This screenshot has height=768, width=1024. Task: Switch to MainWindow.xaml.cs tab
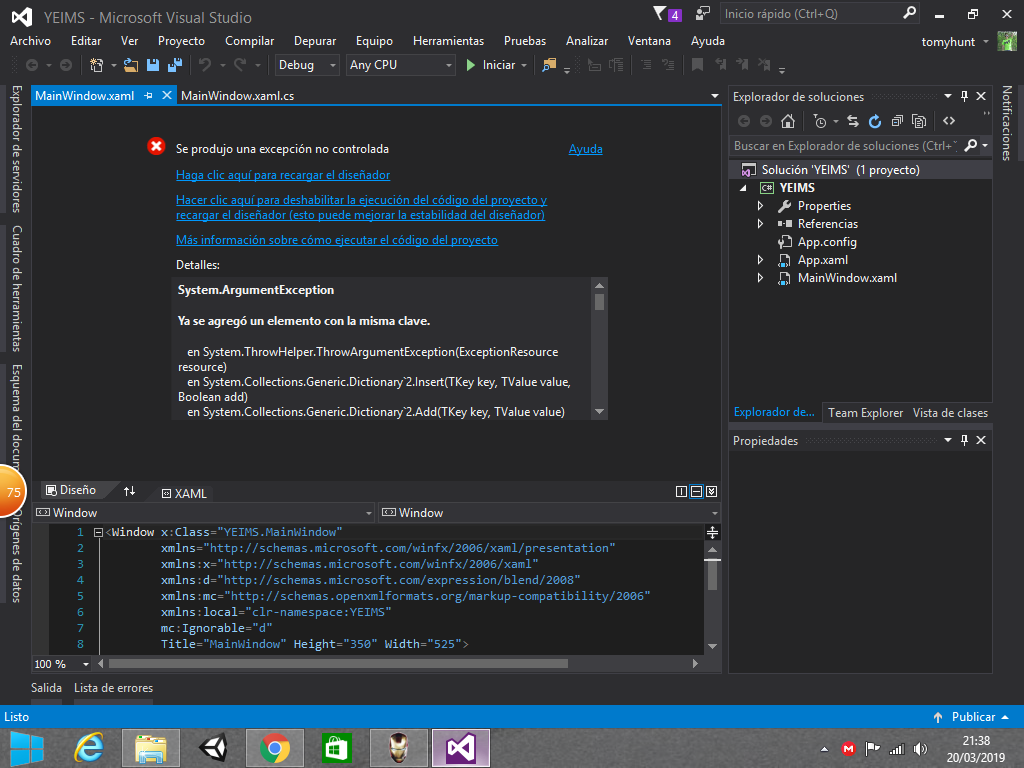tap(238, 95)
